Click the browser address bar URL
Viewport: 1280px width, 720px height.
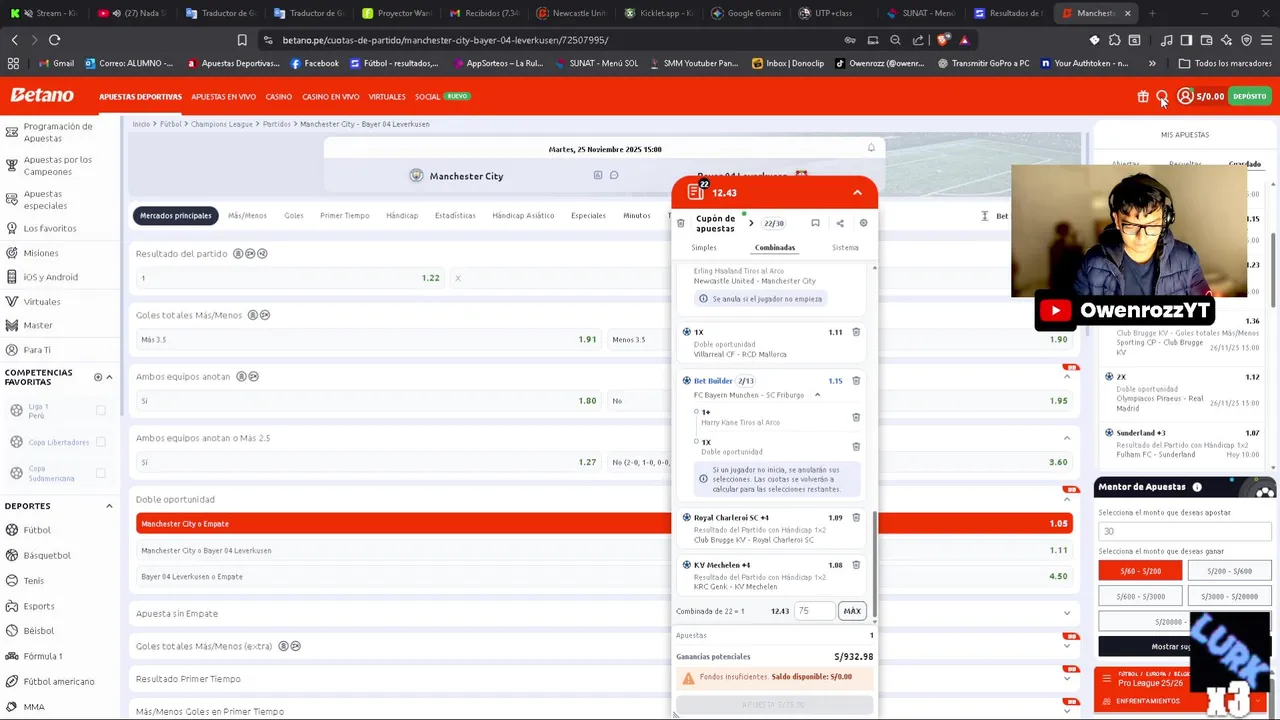445,40
